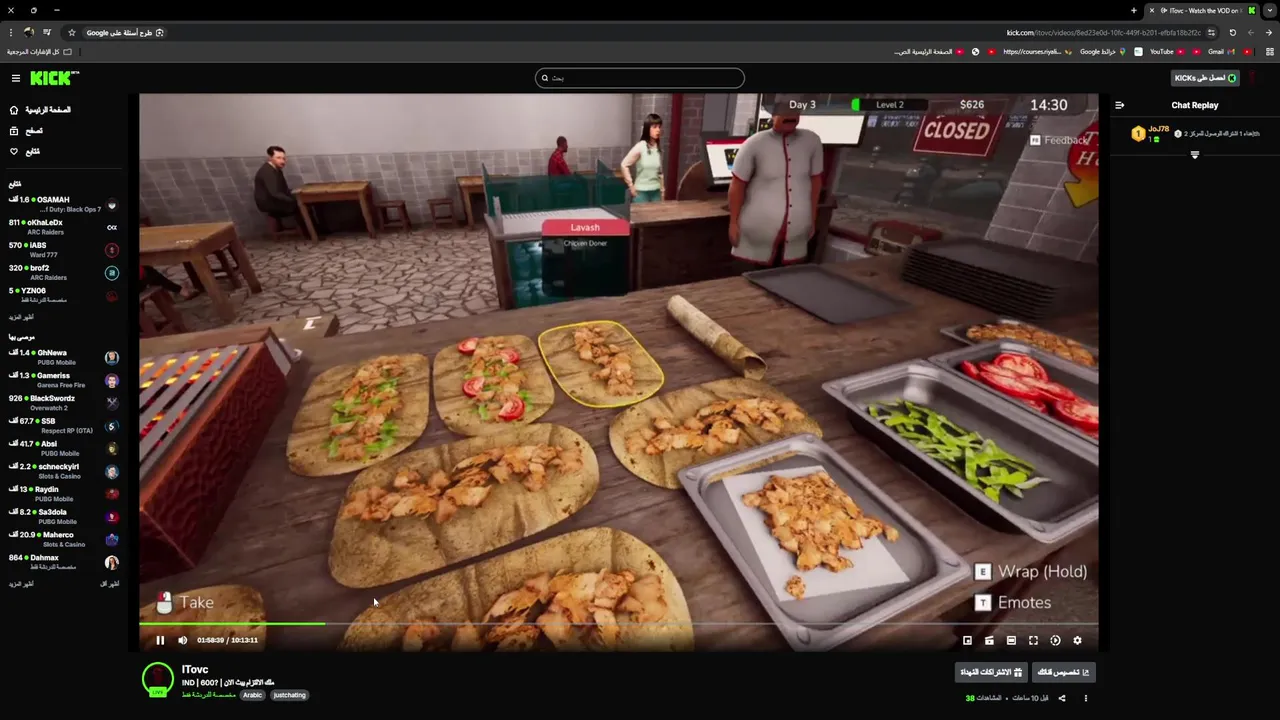Viewport: 1280px width, 720px height.
Task: Click the customize channel button
Action: pos(1063,672)
